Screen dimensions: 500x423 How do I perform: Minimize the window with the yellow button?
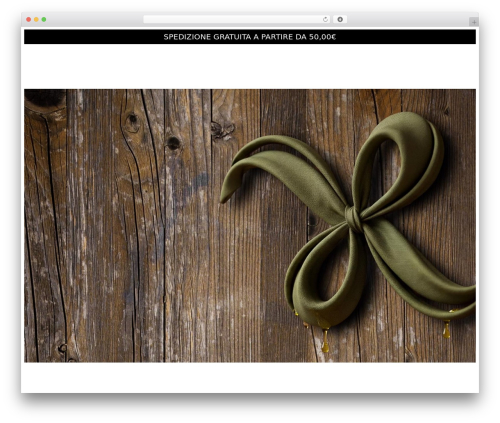click(x=36, y=19)
